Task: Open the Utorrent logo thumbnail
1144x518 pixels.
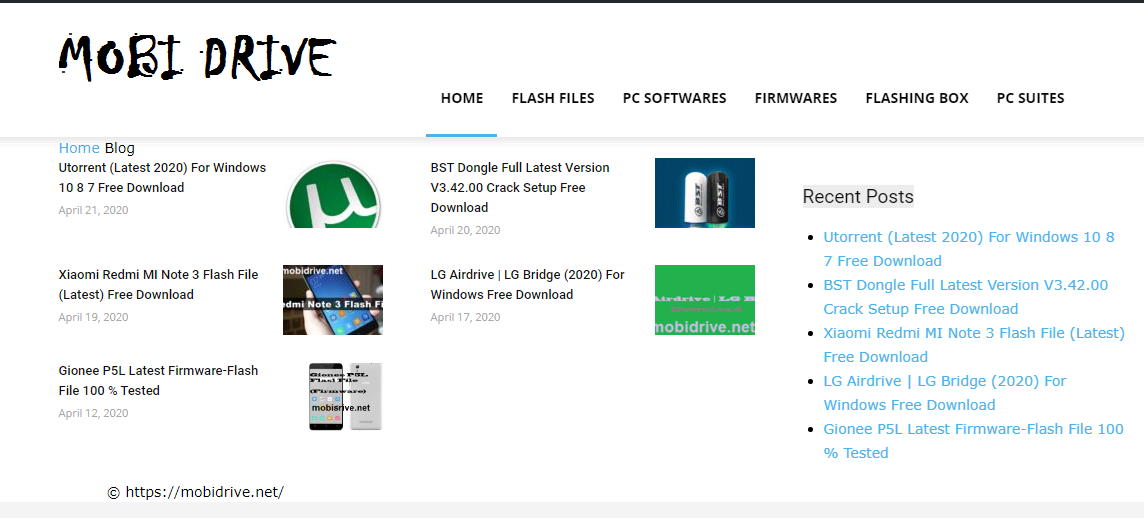Action: click(x=333, y=193)
